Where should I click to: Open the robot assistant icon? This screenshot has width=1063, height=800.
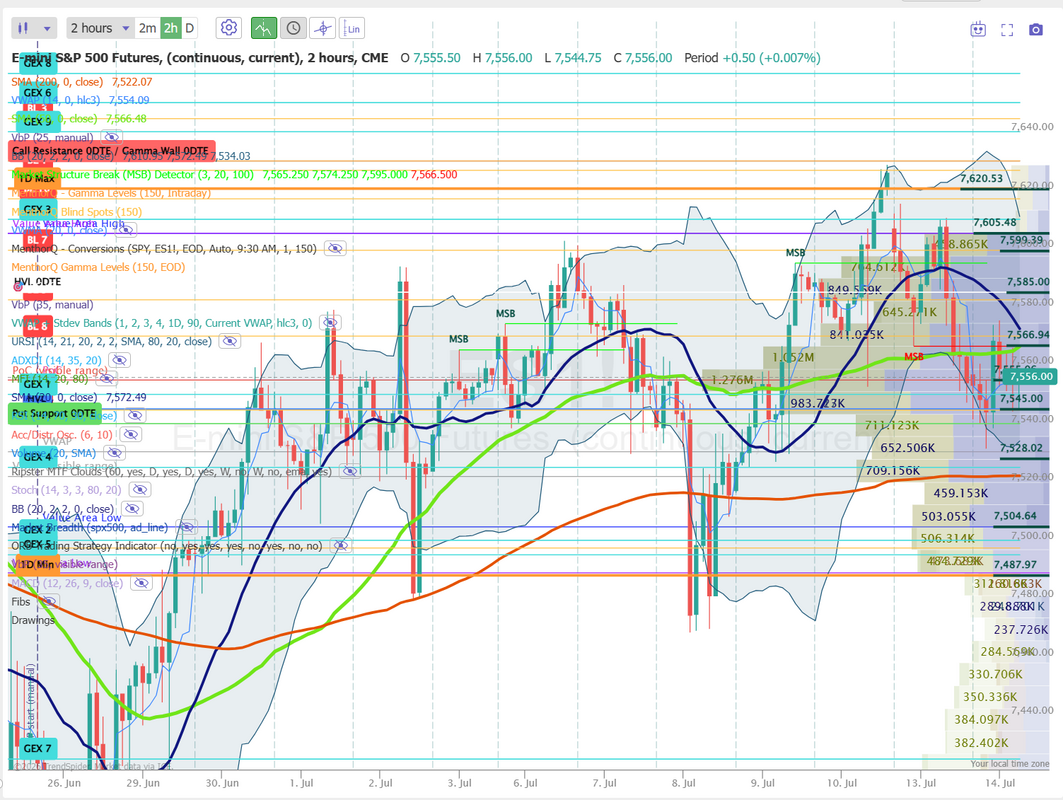pyautogui.click(x=978, y=29)
